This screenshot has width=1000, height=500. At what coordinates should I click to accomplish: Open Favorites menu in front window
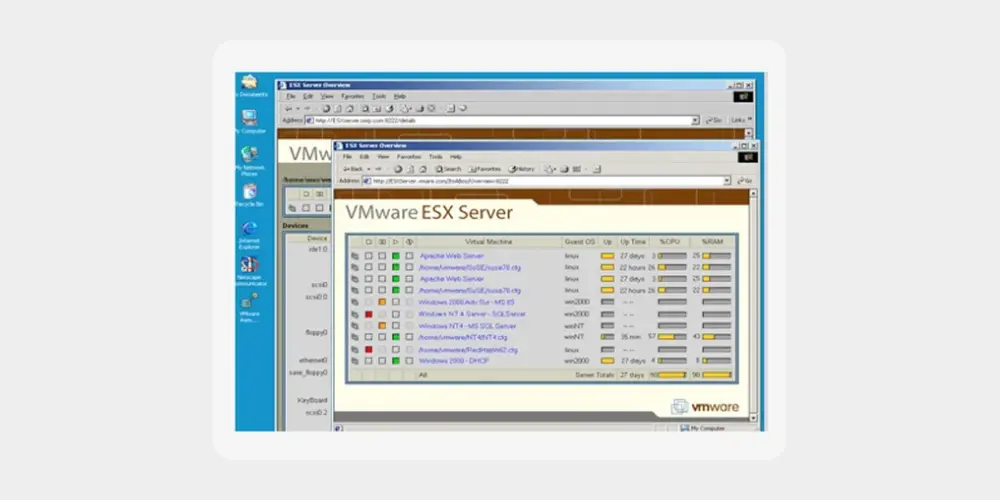coord(409,157)
